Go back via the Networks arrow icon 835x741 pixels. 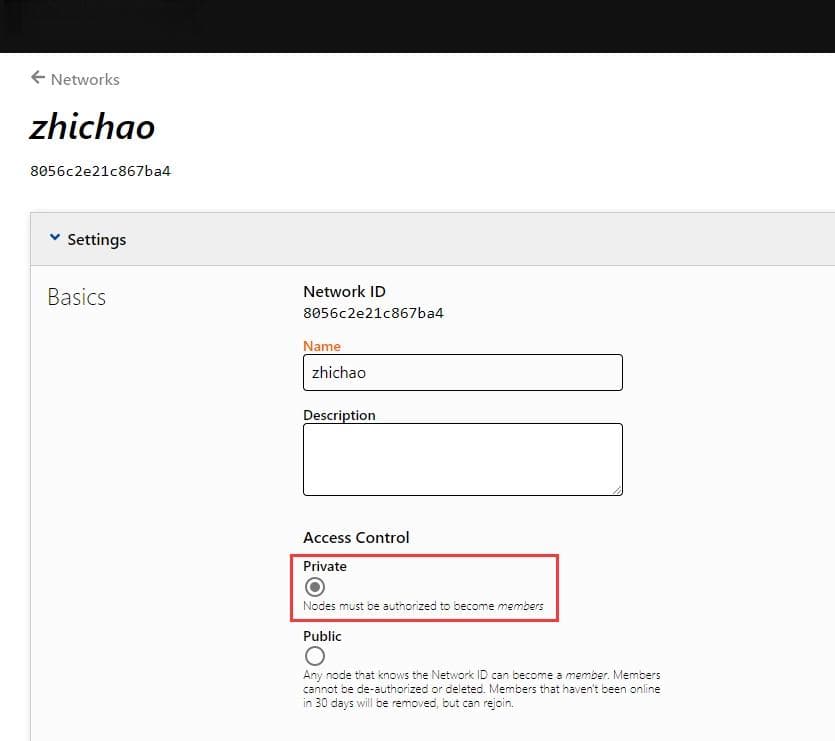tap(38, 78)
